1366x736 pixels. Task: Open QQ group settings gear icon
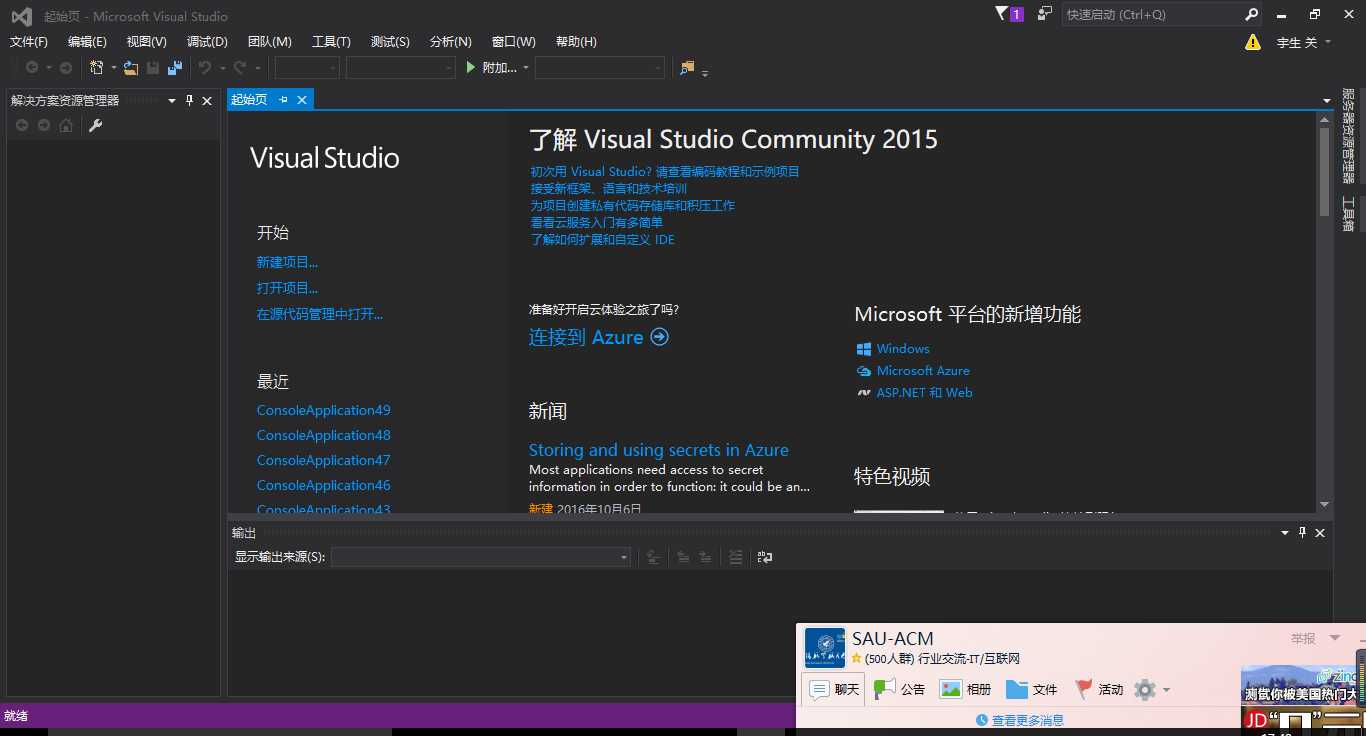point(1145,689)
